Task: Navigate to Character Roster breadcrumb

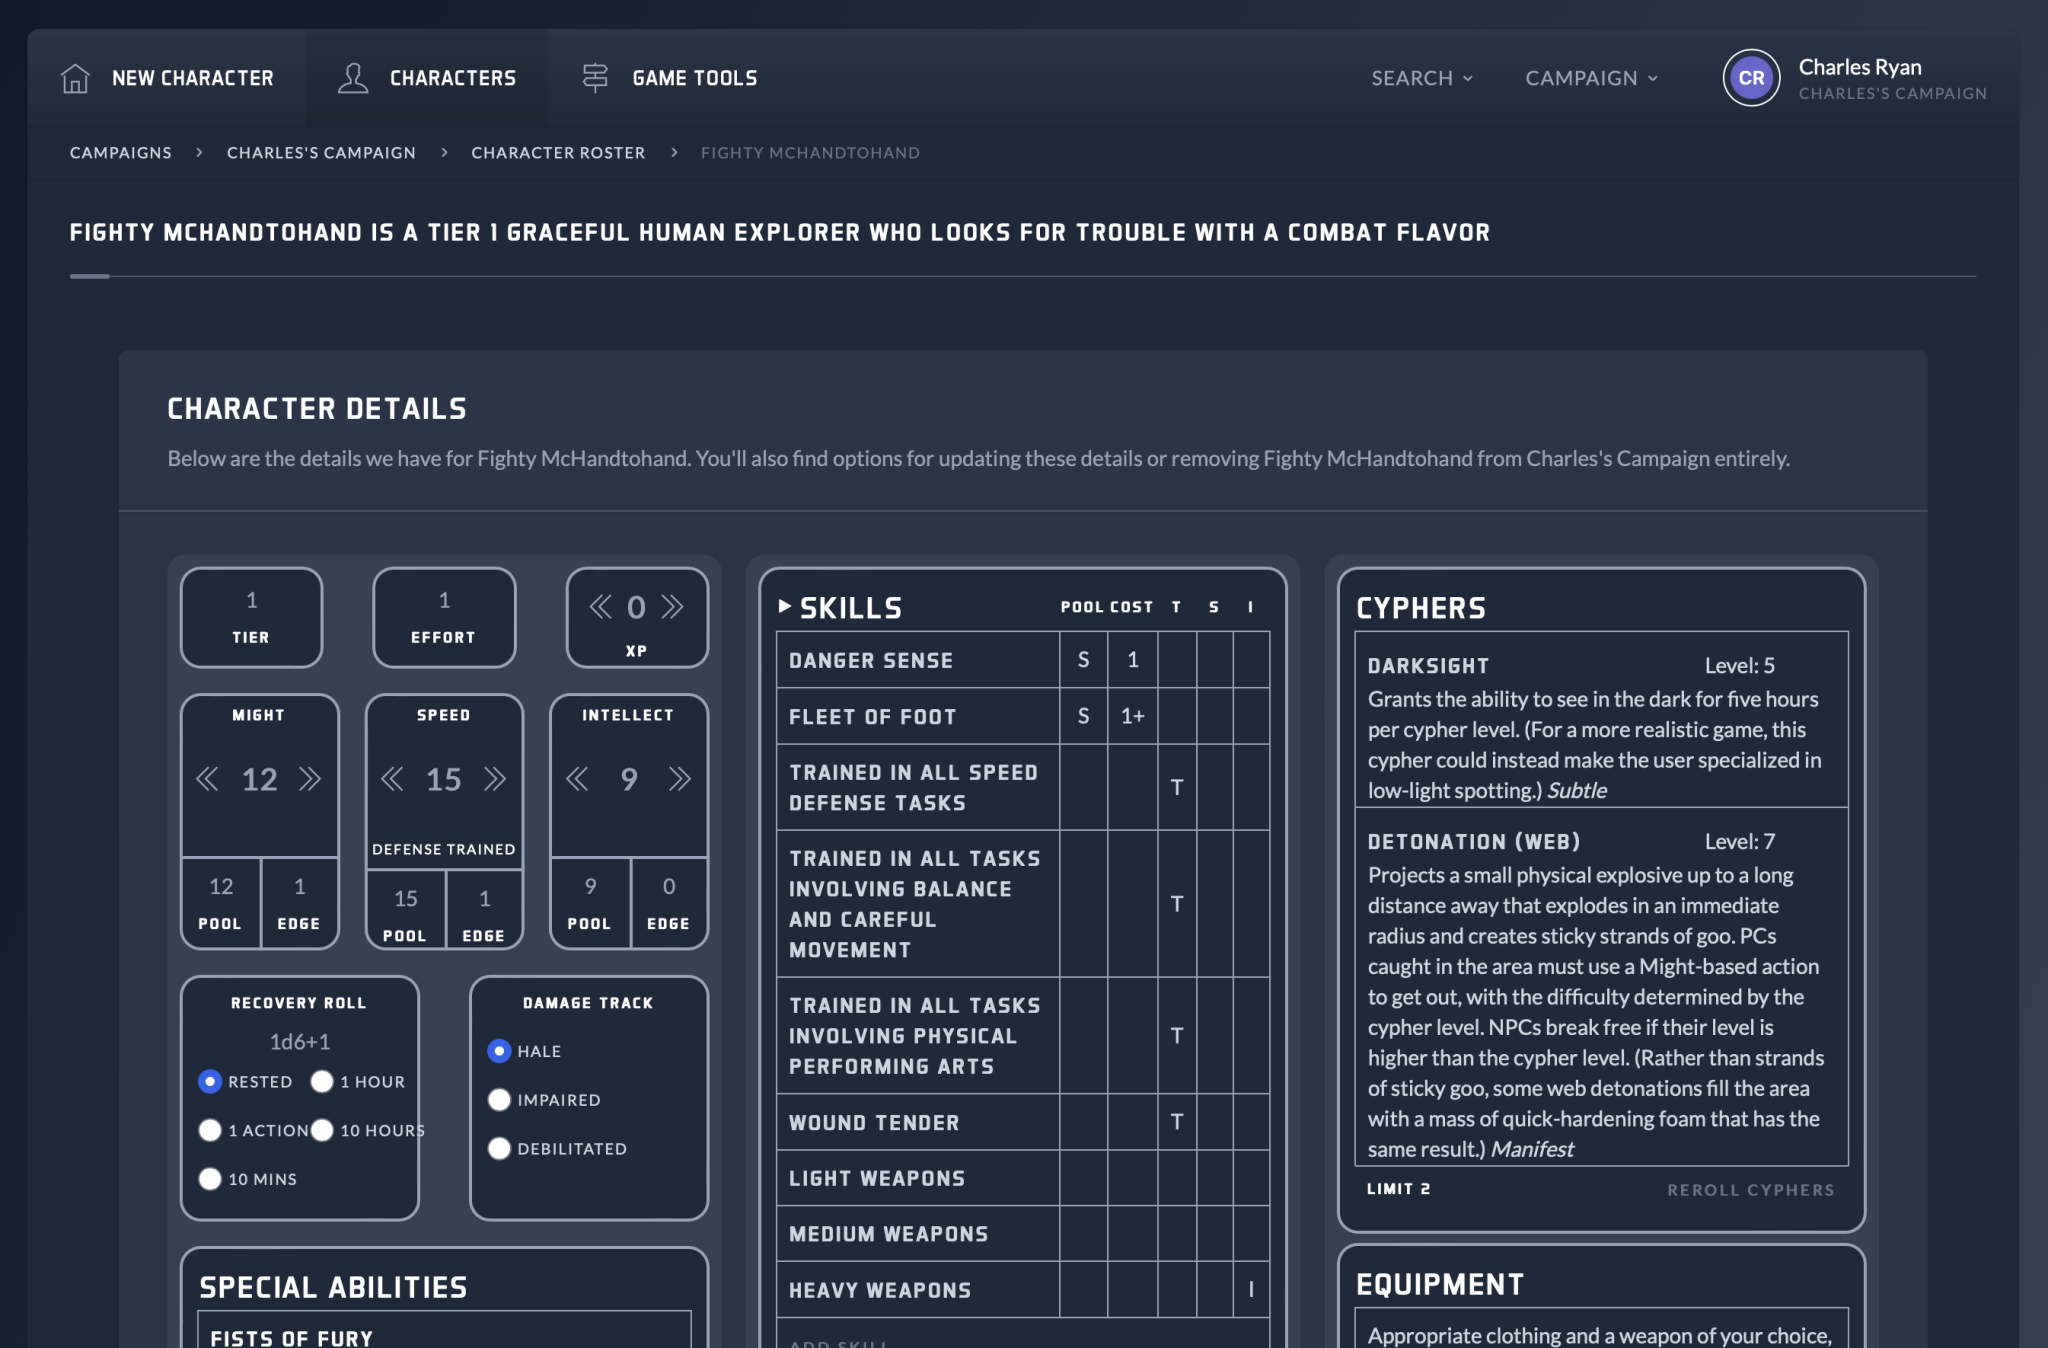Action: [x=558, y=152]
